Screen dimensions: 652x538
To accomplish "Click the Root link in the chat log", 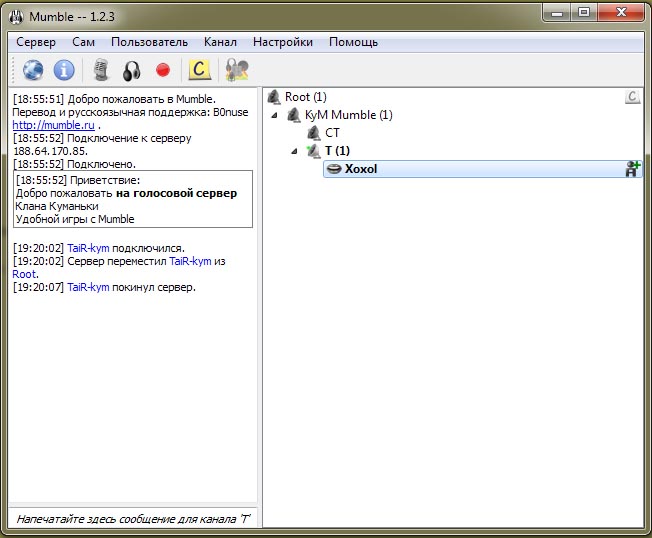I will click(x=24, y=274).
